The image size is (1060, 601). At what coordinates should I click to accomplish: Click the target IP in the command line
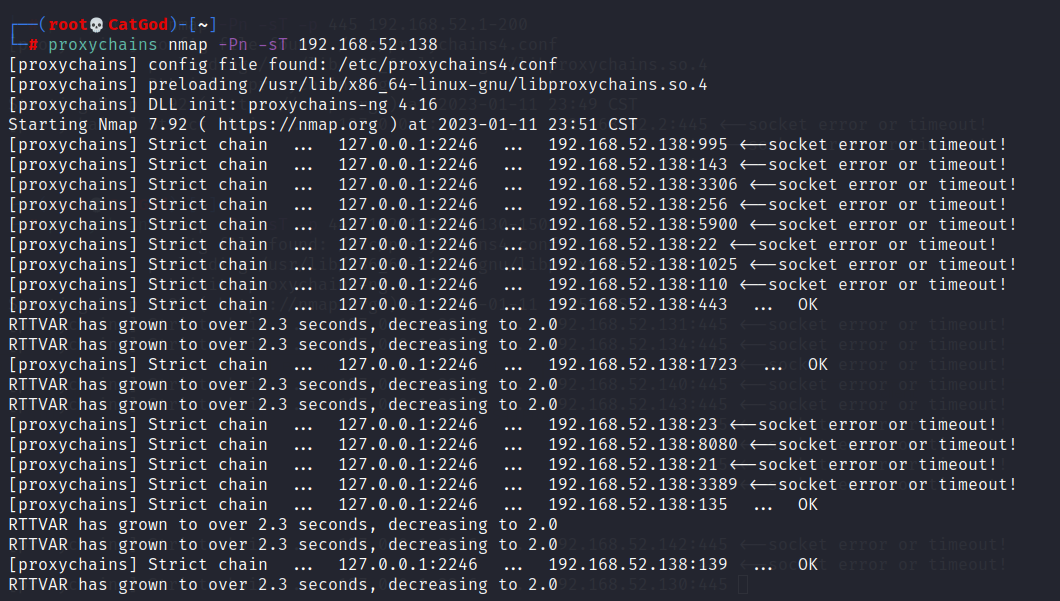pos(368,45)
